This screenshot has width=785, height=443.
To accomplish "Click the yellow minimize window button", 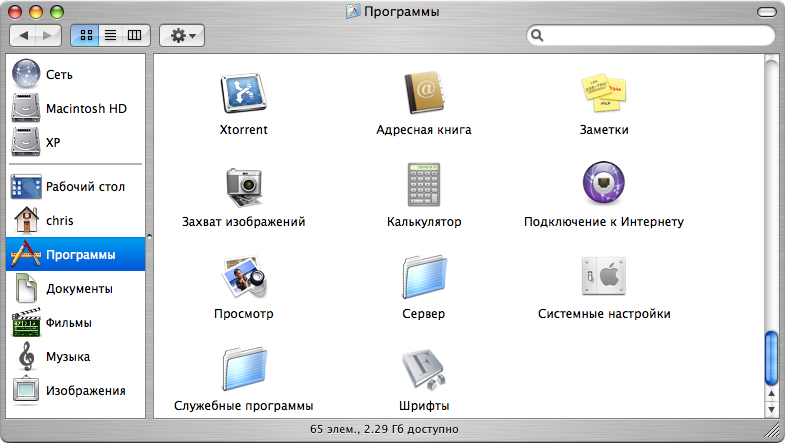I will pos(36,12).
